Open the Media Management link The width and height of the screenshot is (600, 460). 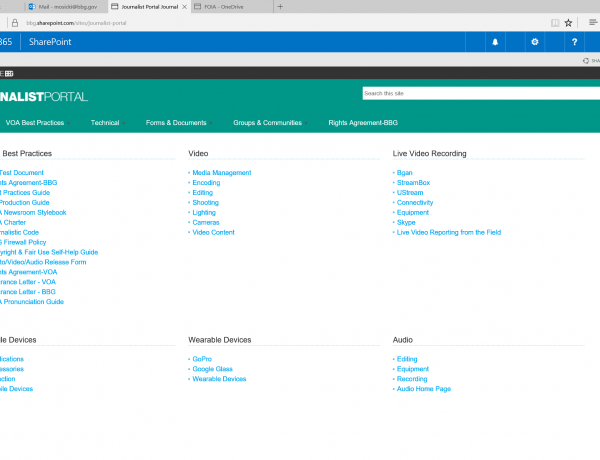pos(222,173)
